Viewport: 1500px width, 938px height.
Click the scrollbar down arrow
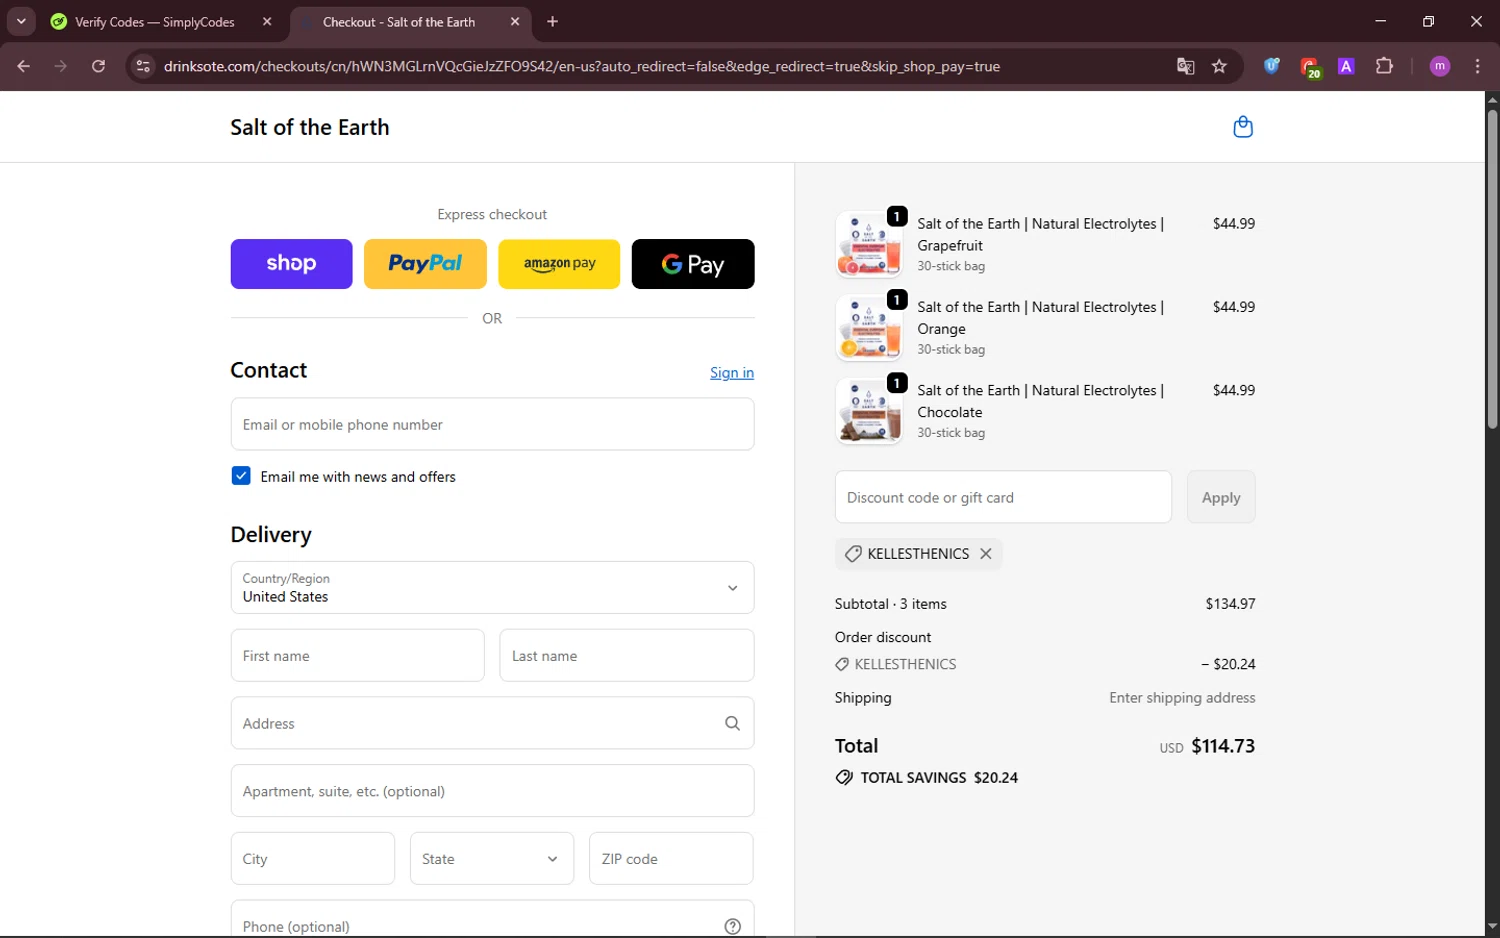(1492, 927)
